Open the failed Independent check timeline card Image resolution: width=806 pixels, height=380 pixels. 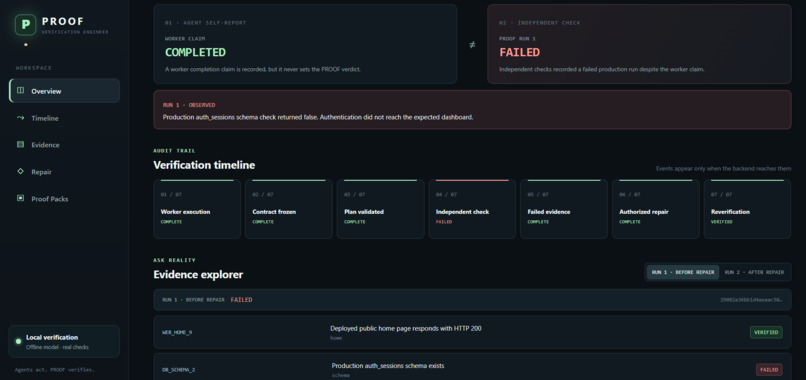(x=472, y=209)
